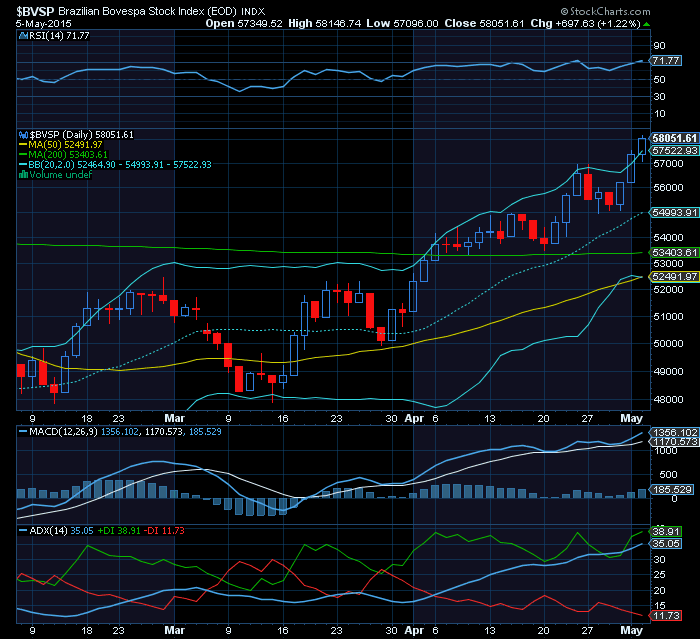The height and width of the screenshot is (639, 700).
Task: Click the green up-triangle change indicator
Action: click(x=646, y=24)
